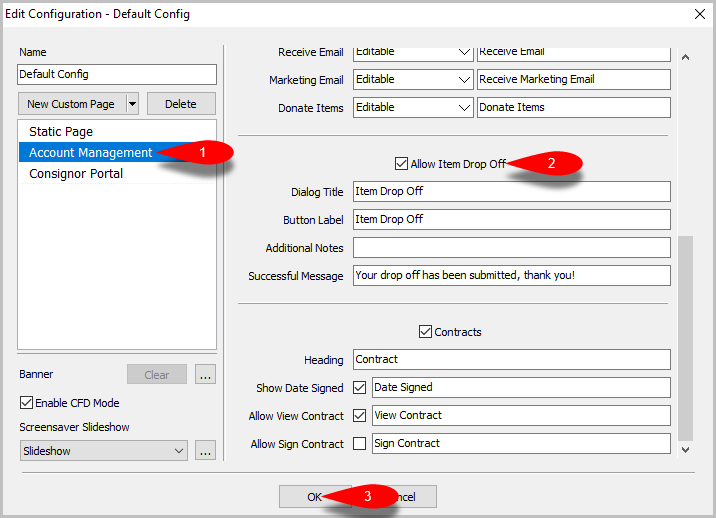The height and width of the screenshot is (518, 716).
Task: Select Account Management in the page list
Action: coord(117,153)
